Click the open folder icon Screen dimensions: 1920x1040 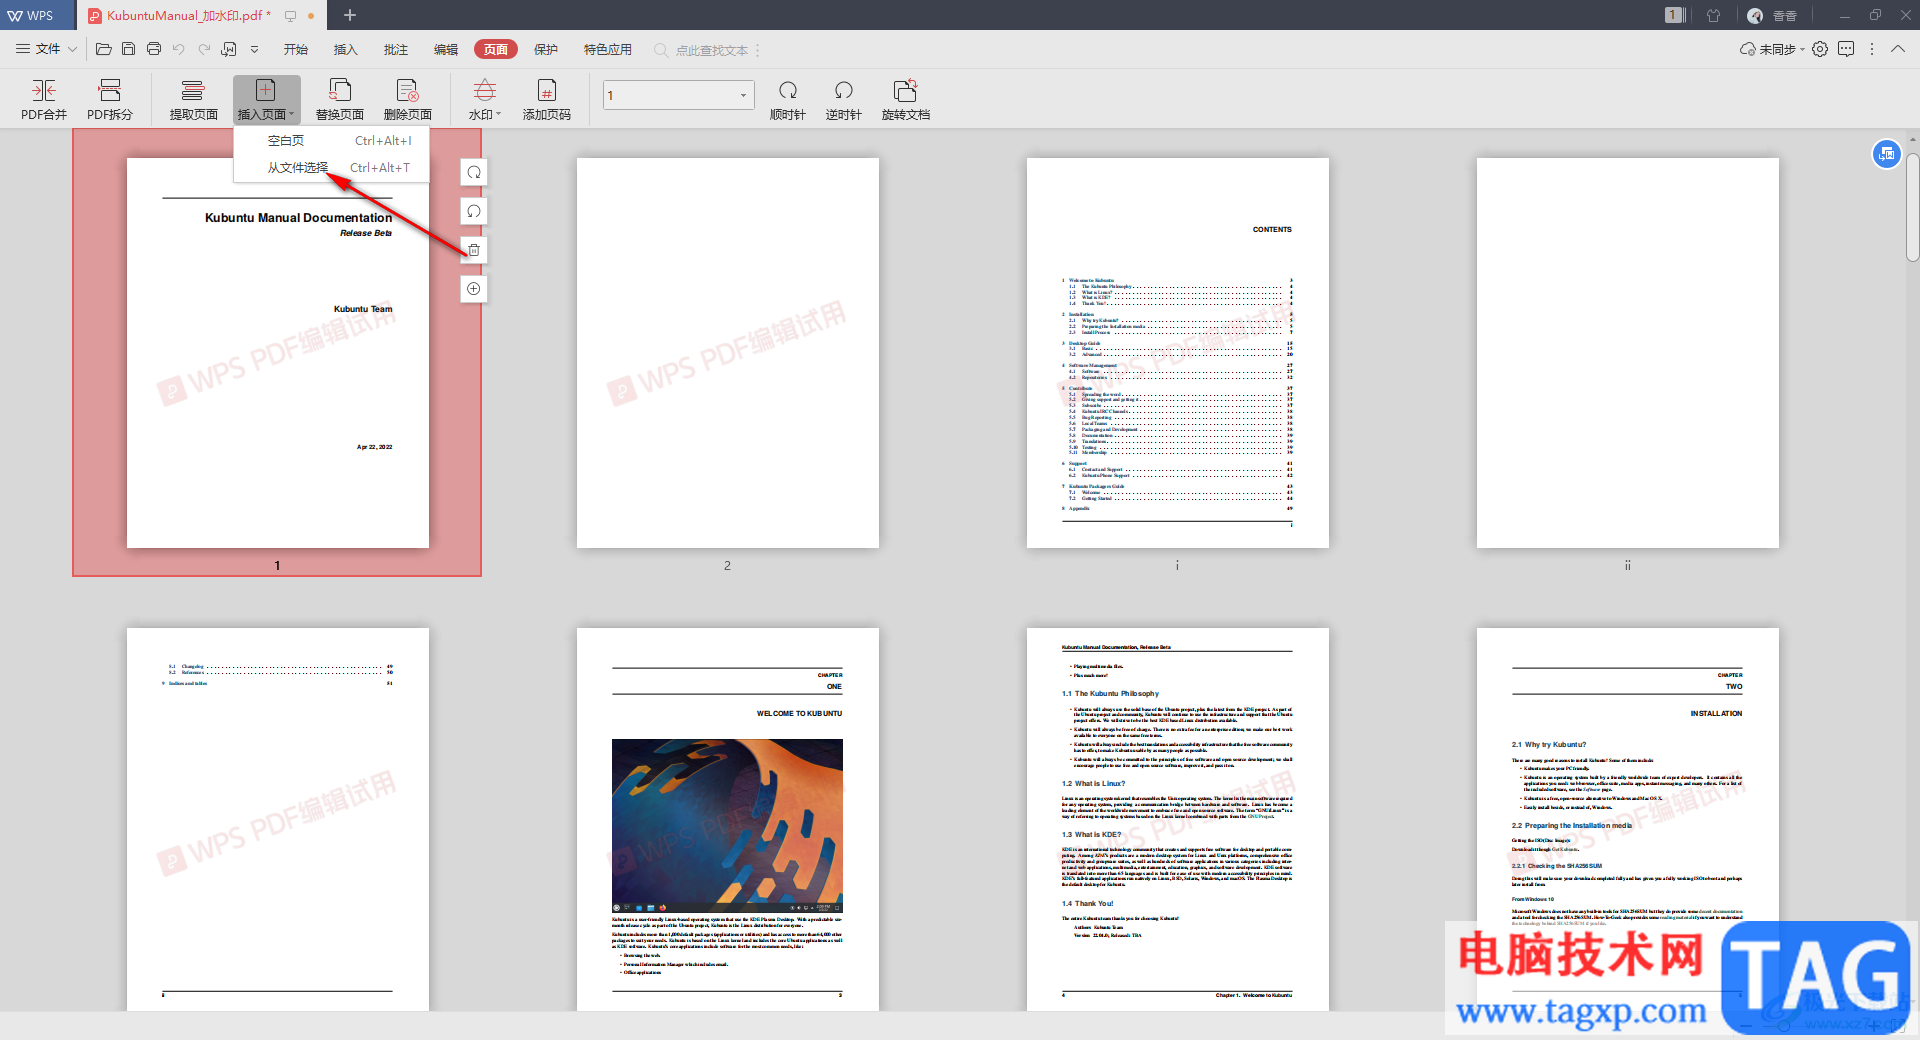103,49
